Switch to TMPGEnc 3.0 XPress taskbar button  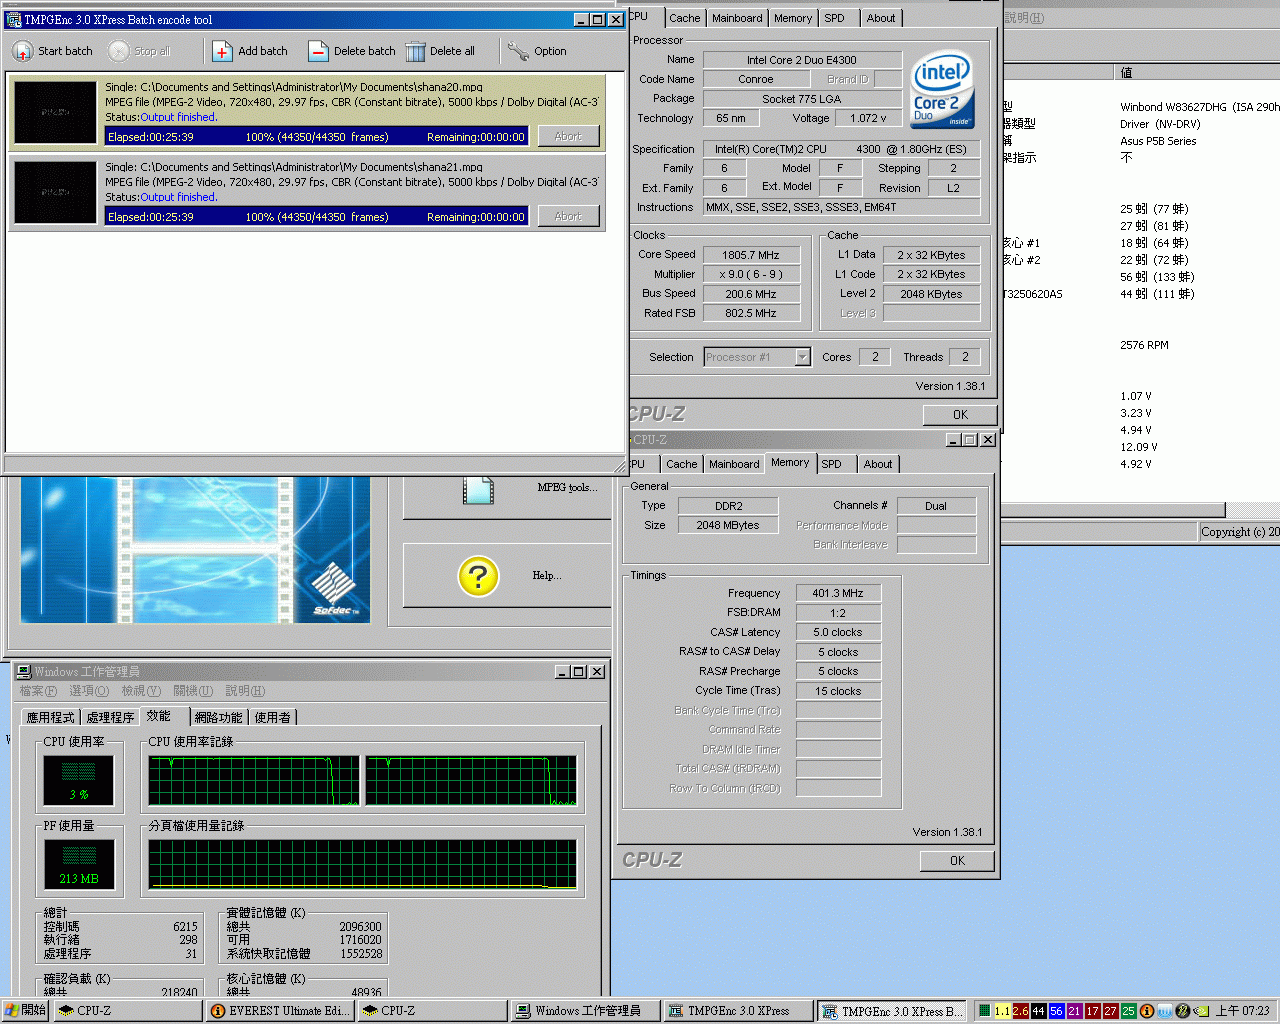pos(737,1011)
